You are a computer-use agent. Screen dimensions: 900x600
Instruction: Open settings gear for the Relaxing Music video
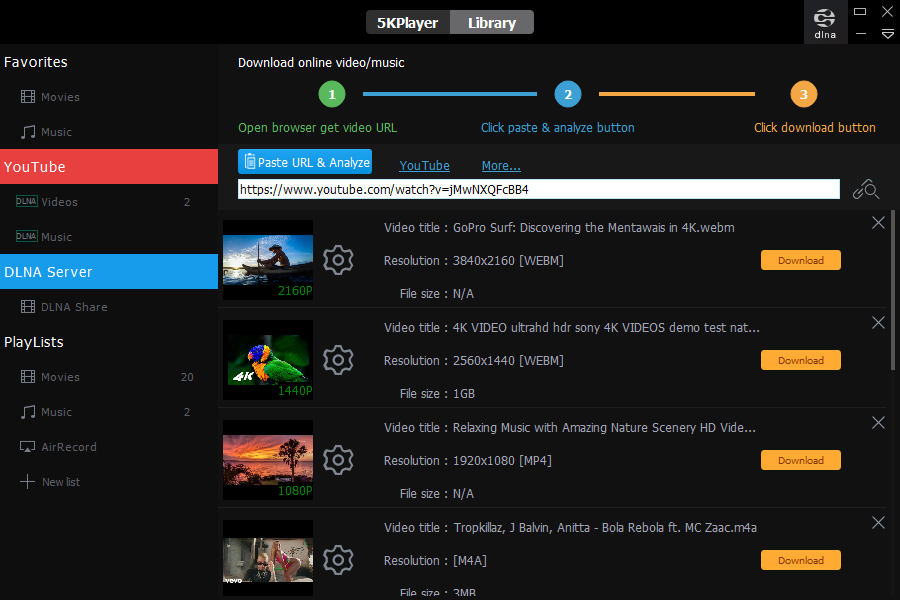pyautogui.click(x=338, y=460)
